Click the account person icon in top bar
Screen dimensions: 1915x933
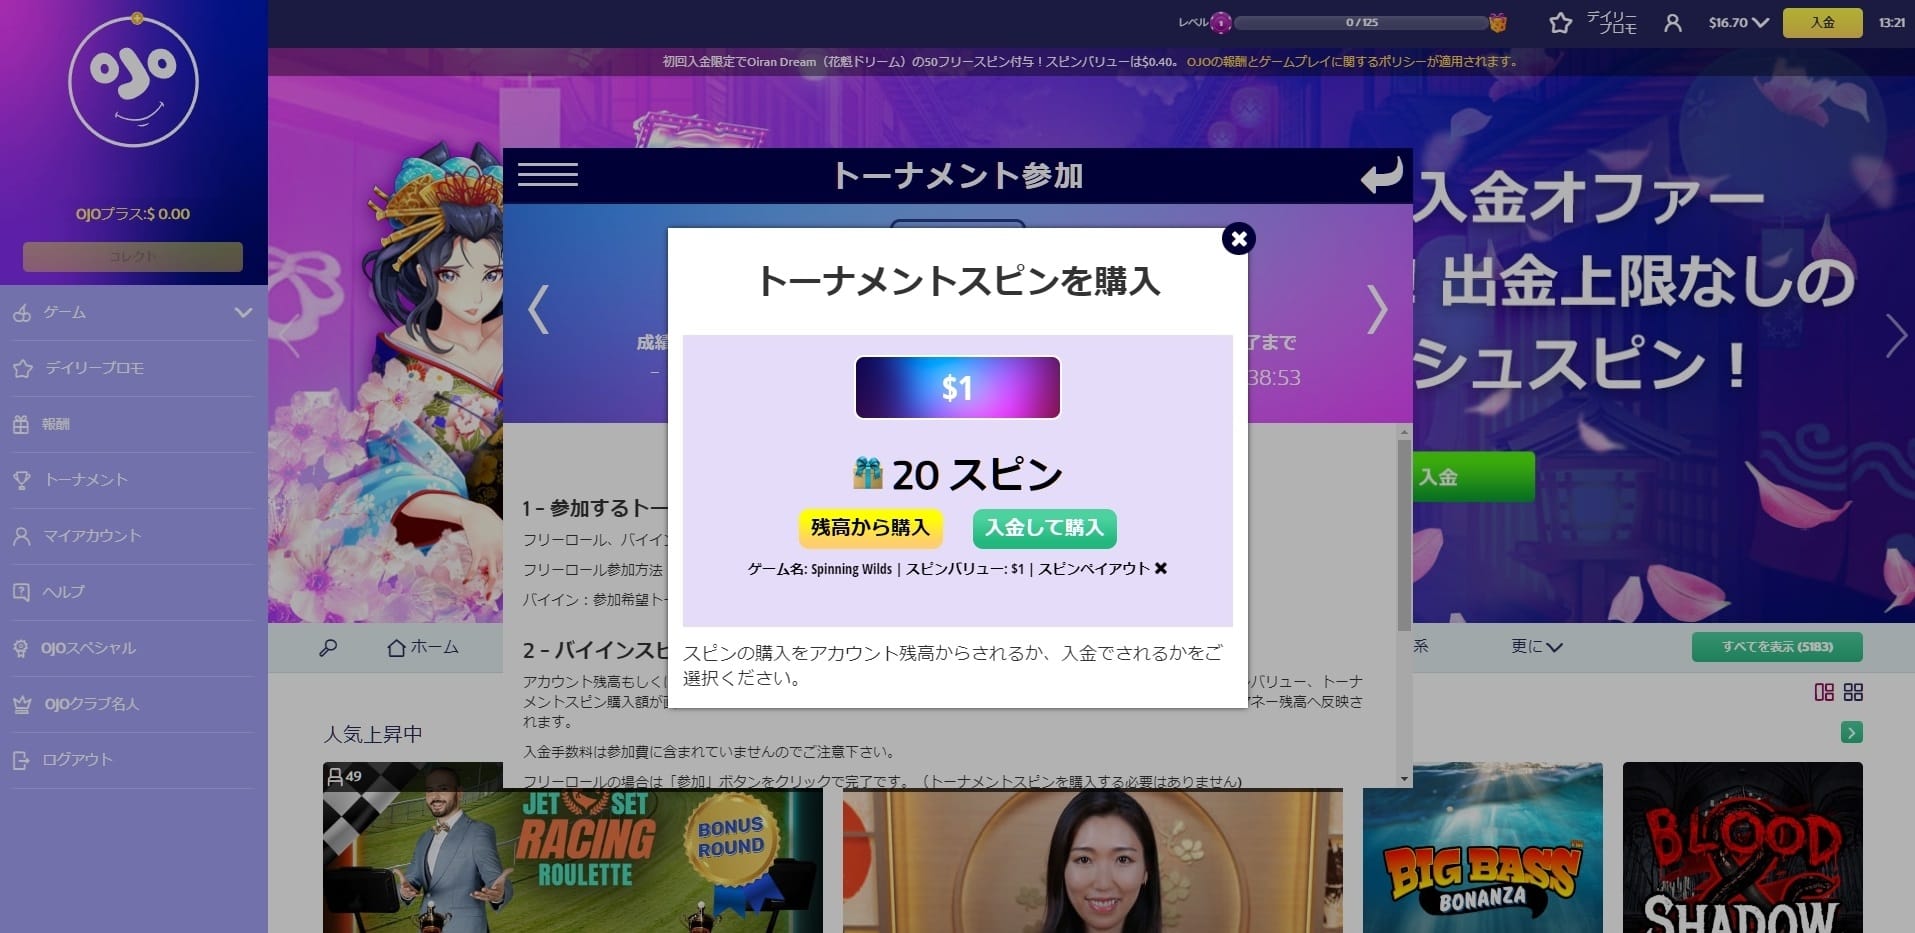1672,21
